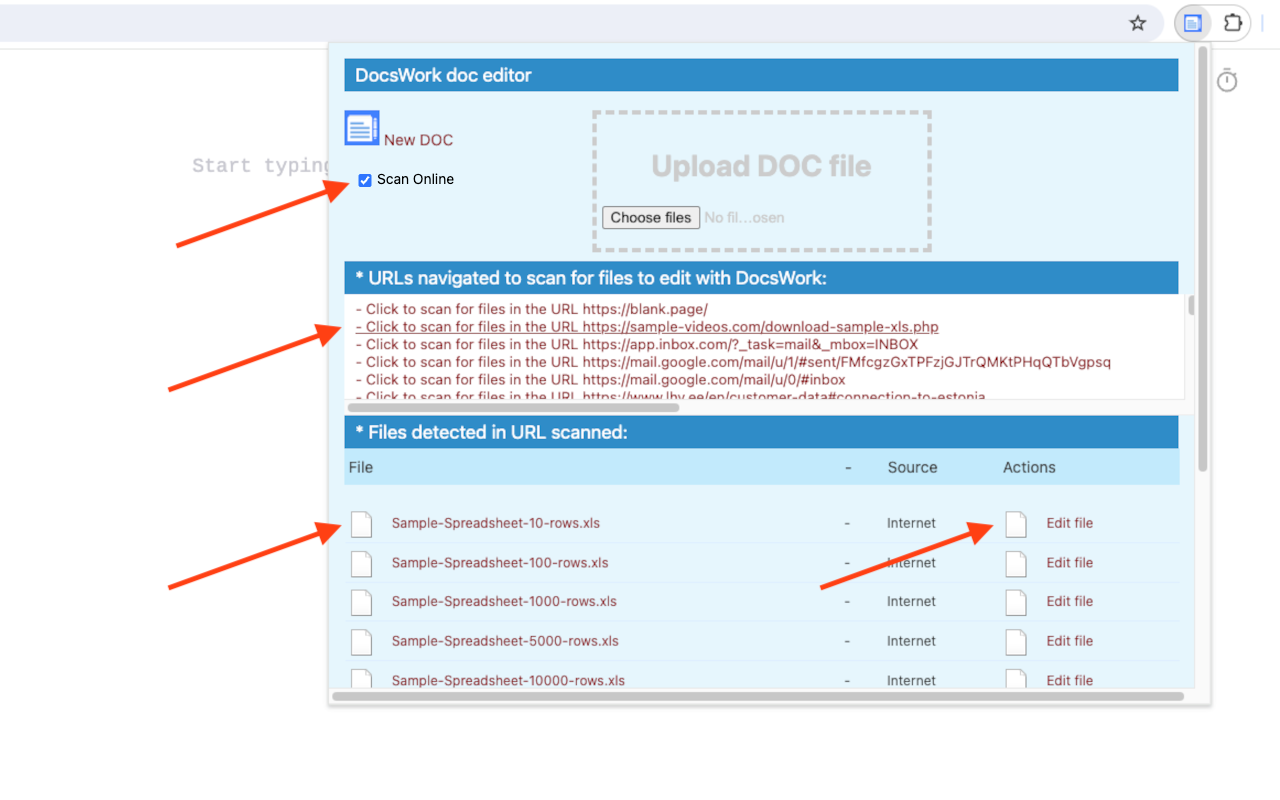Click Edit file for Sample-Spreadsheet-1000-rows.xls
Viewport: 1280px width, 800px height.
(x=1069, y=601)
